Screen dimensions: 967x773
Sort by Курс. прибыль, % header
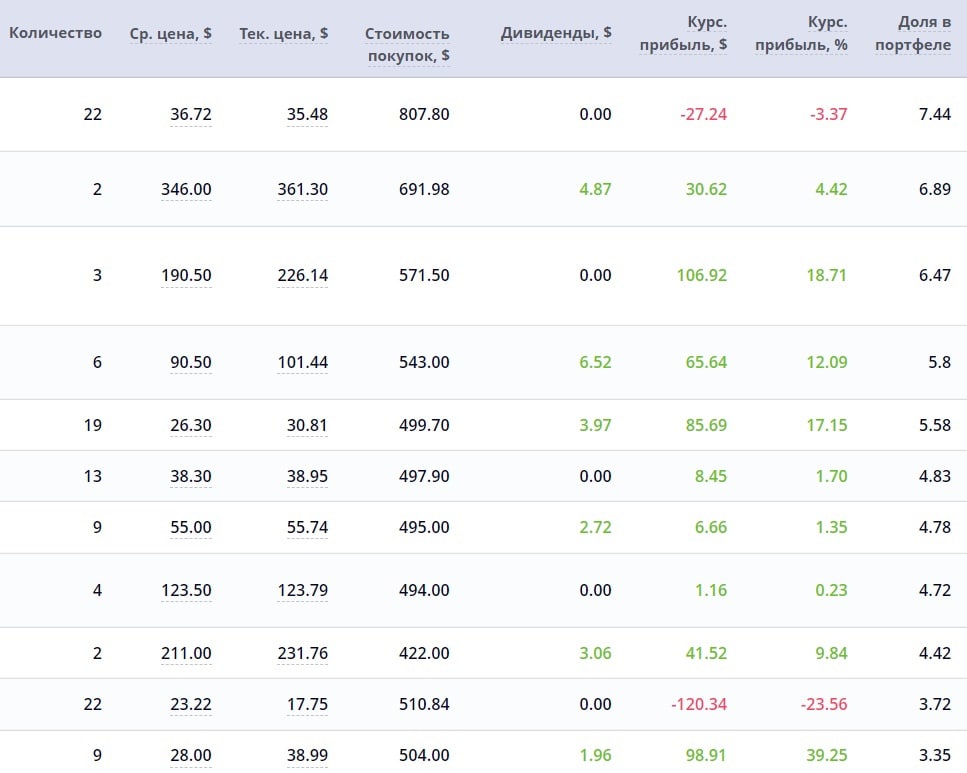pos(801,33)
